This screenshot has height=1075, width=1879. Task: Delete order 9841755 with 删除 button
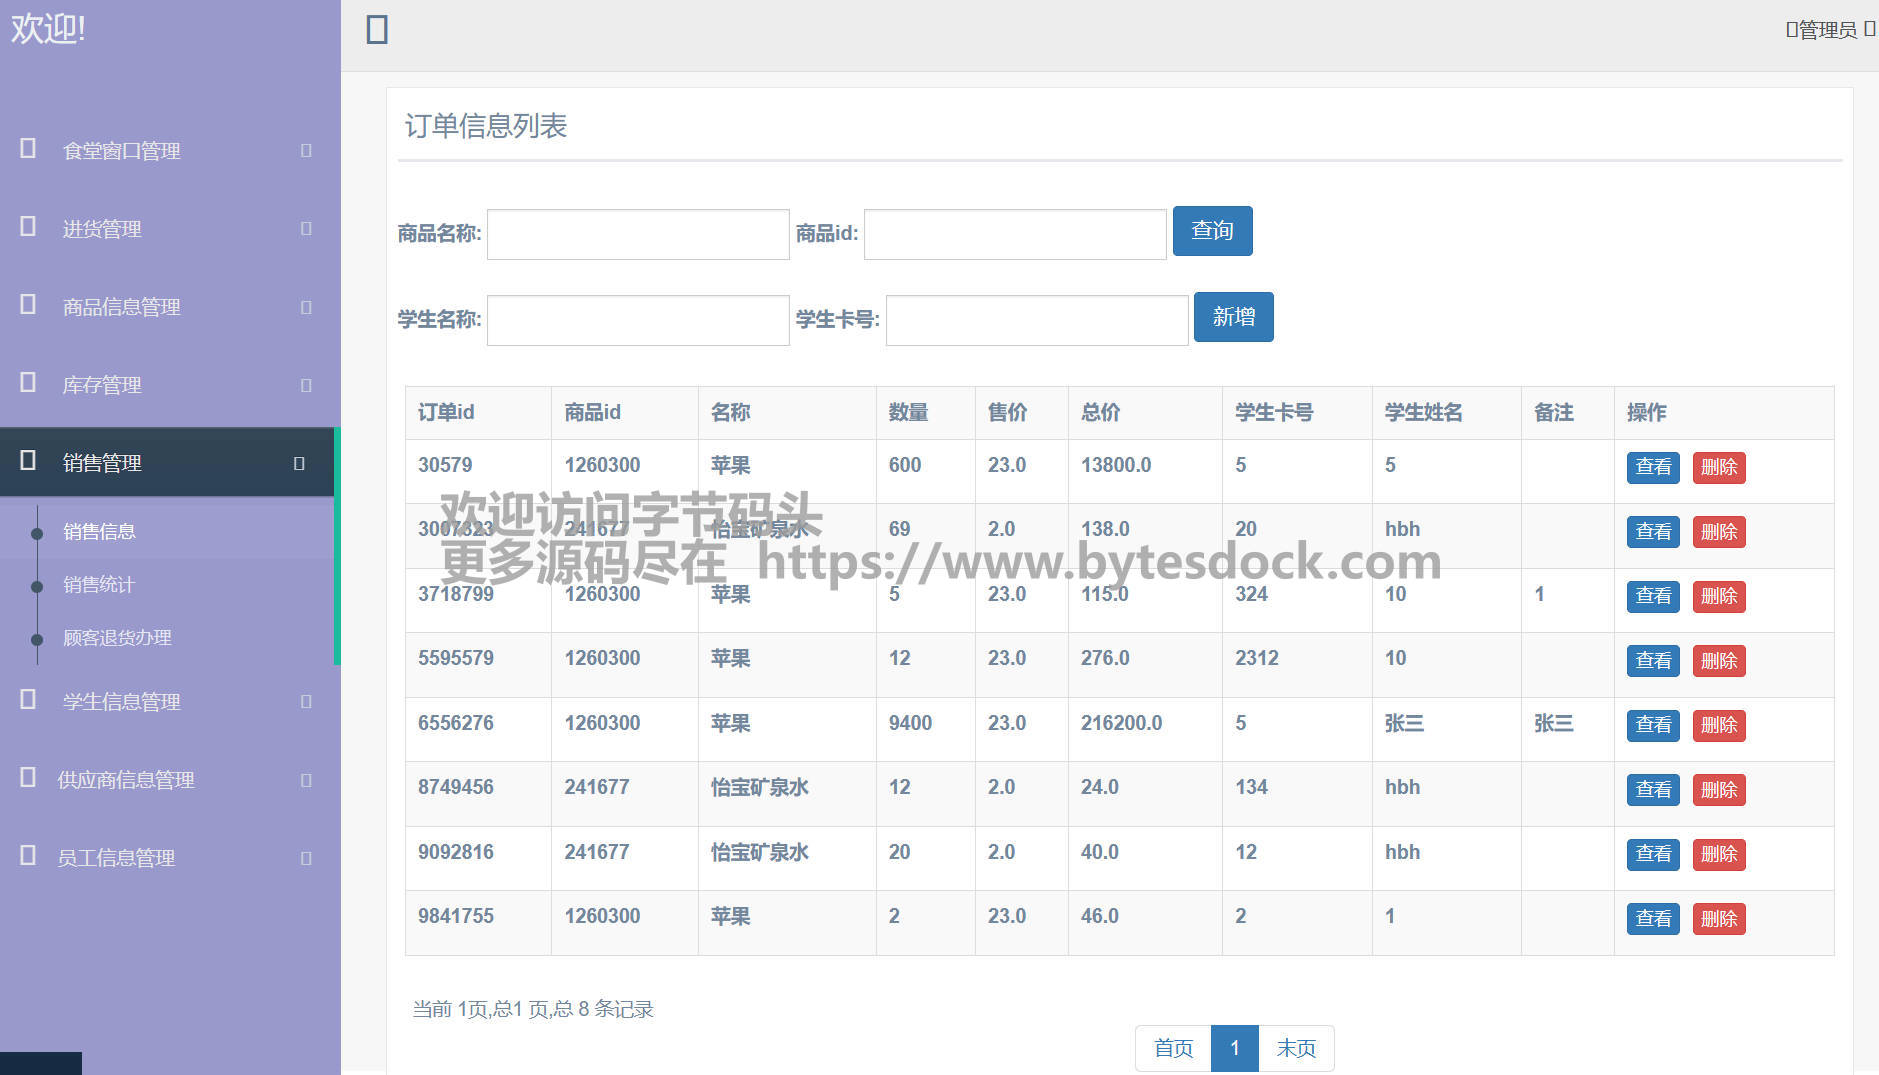(x=1718, y=919)
